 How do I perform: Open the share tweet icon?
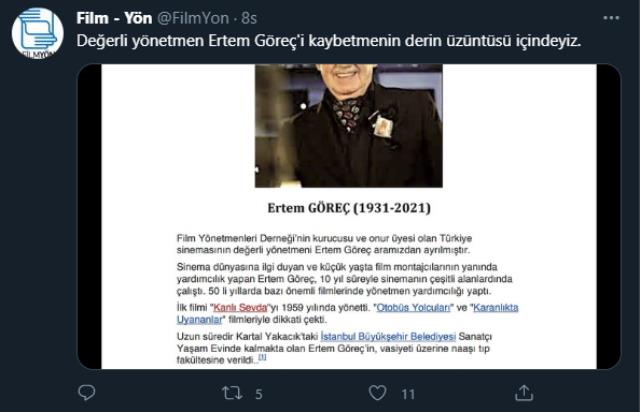click(524, 393)
